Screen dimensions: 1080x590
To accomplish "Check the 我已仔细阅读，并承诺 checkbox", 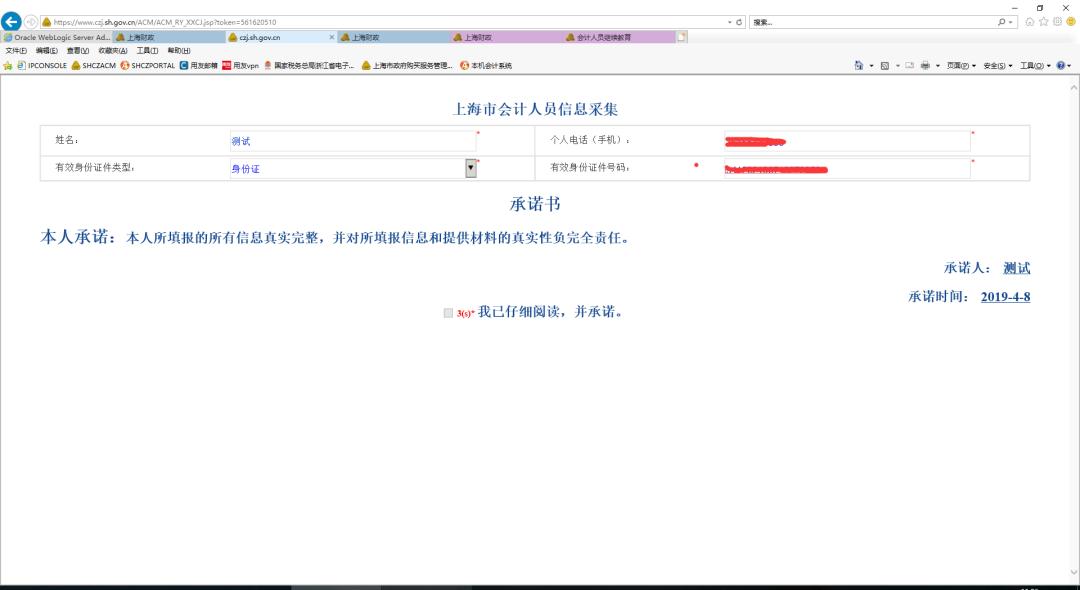I will coord(446,313).
